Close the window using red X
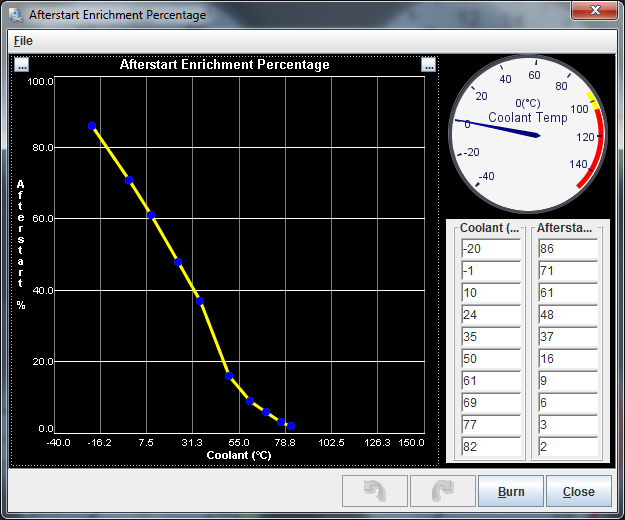 coord(595,11)
